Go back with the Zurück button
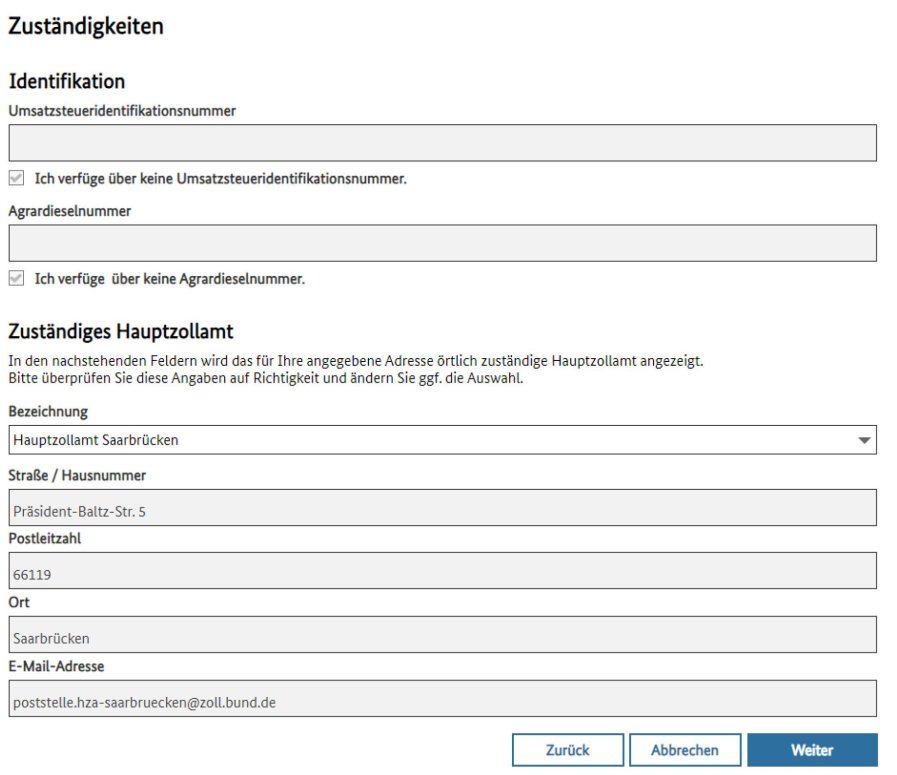 click(567, 750)
